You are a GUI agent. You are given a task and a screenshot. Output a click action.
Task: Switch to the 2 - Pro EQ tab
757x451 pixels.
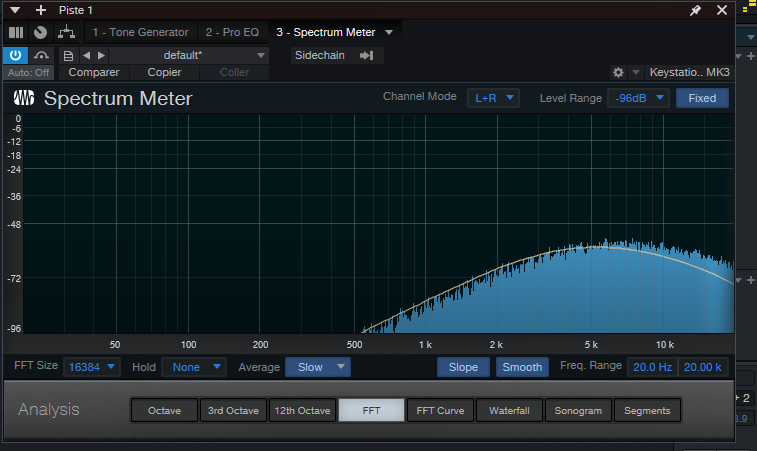point(232,32)
